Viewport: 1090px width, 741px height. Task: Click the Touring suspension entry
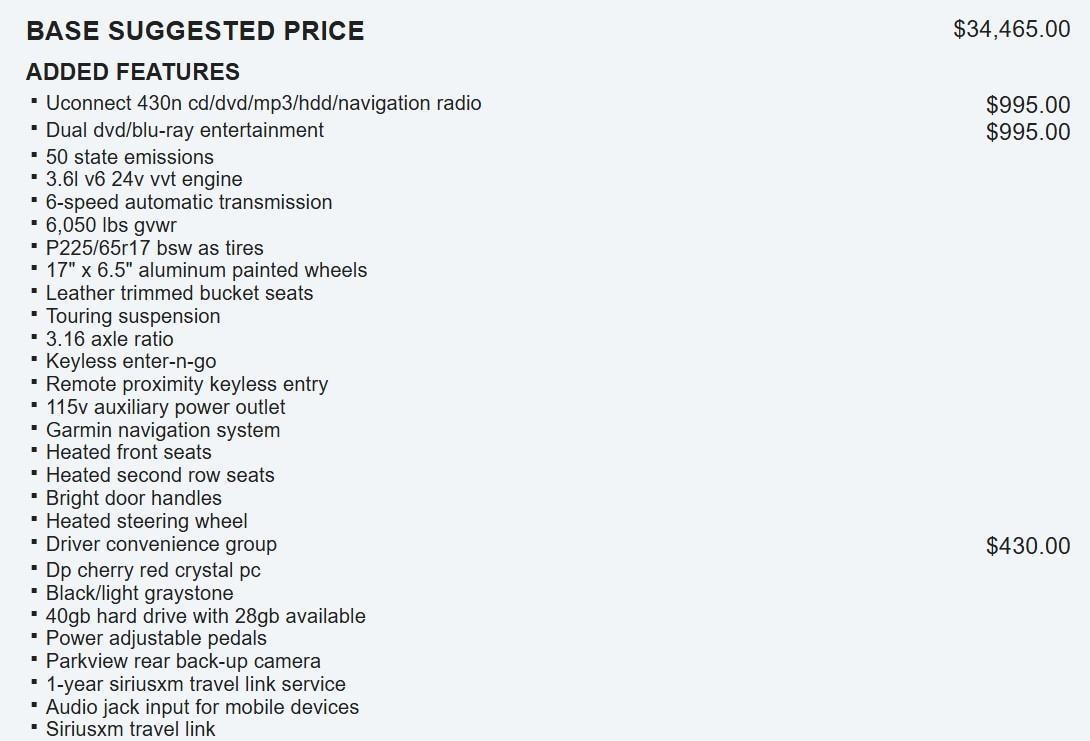pos(133,316)
